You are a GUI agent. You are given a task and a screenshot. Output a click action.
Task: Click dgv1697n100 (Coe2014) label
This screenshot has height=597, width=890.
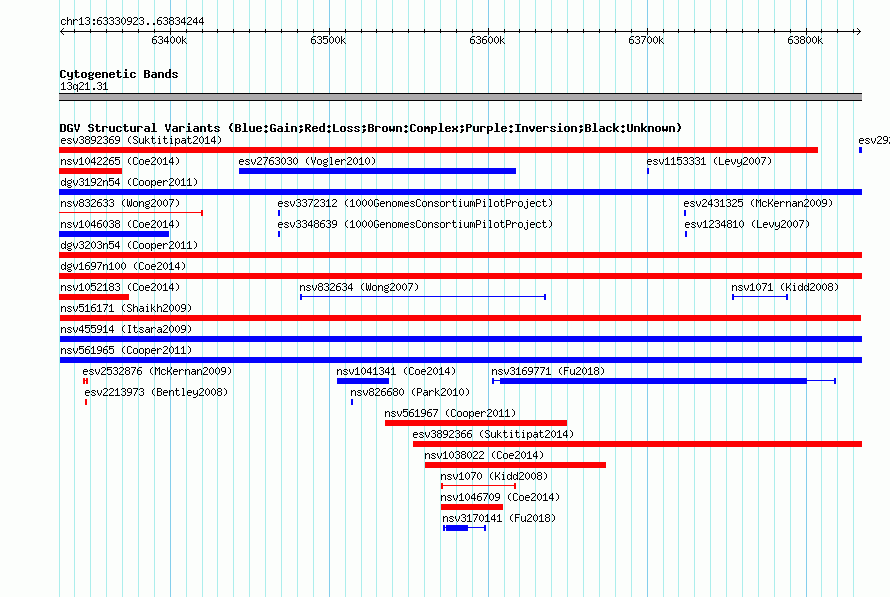click(123, 266)
